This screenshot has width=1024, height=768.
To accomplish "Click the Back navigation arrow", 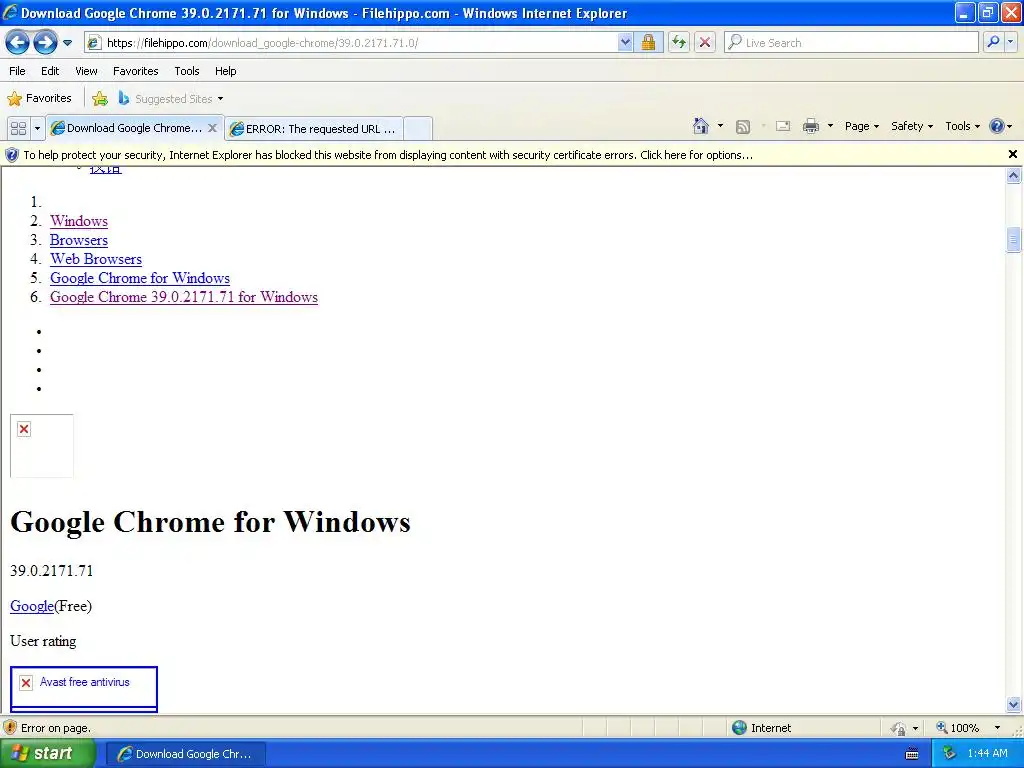I will click(x=18, y=43).
